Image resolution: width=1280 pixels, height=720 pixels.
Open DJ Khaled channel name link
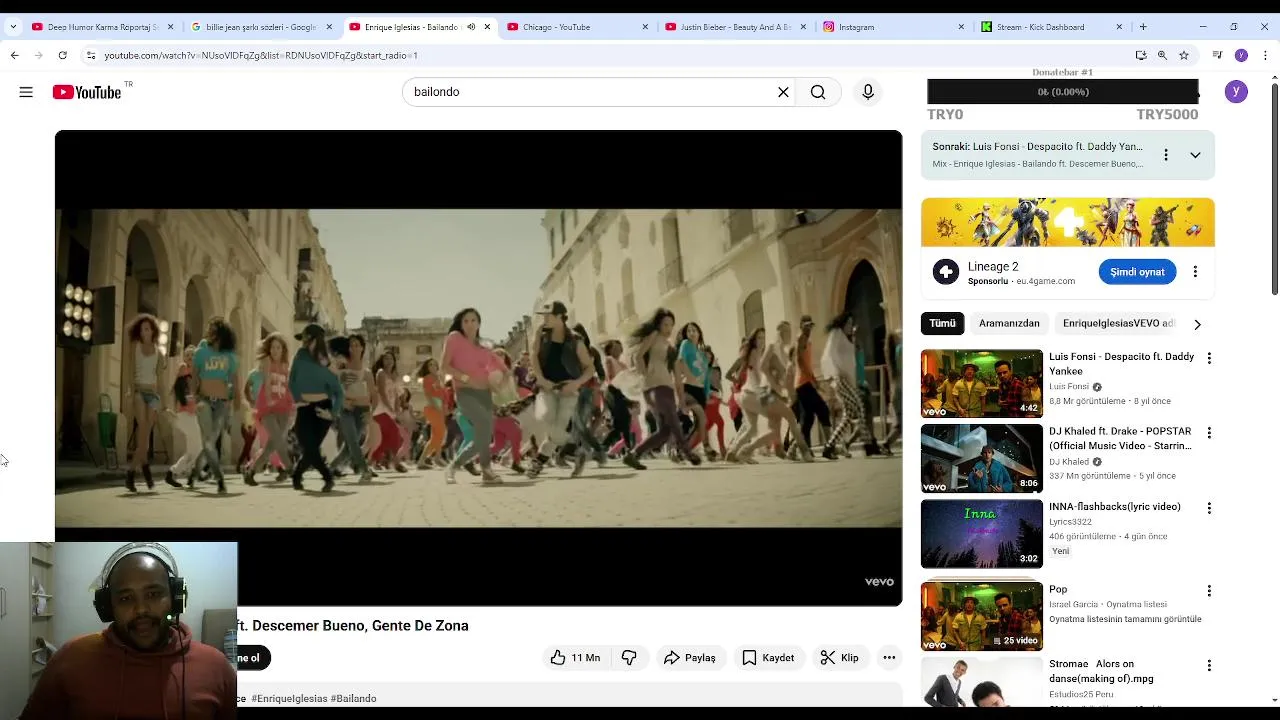pyautogui.click(x=1069, y=461)
